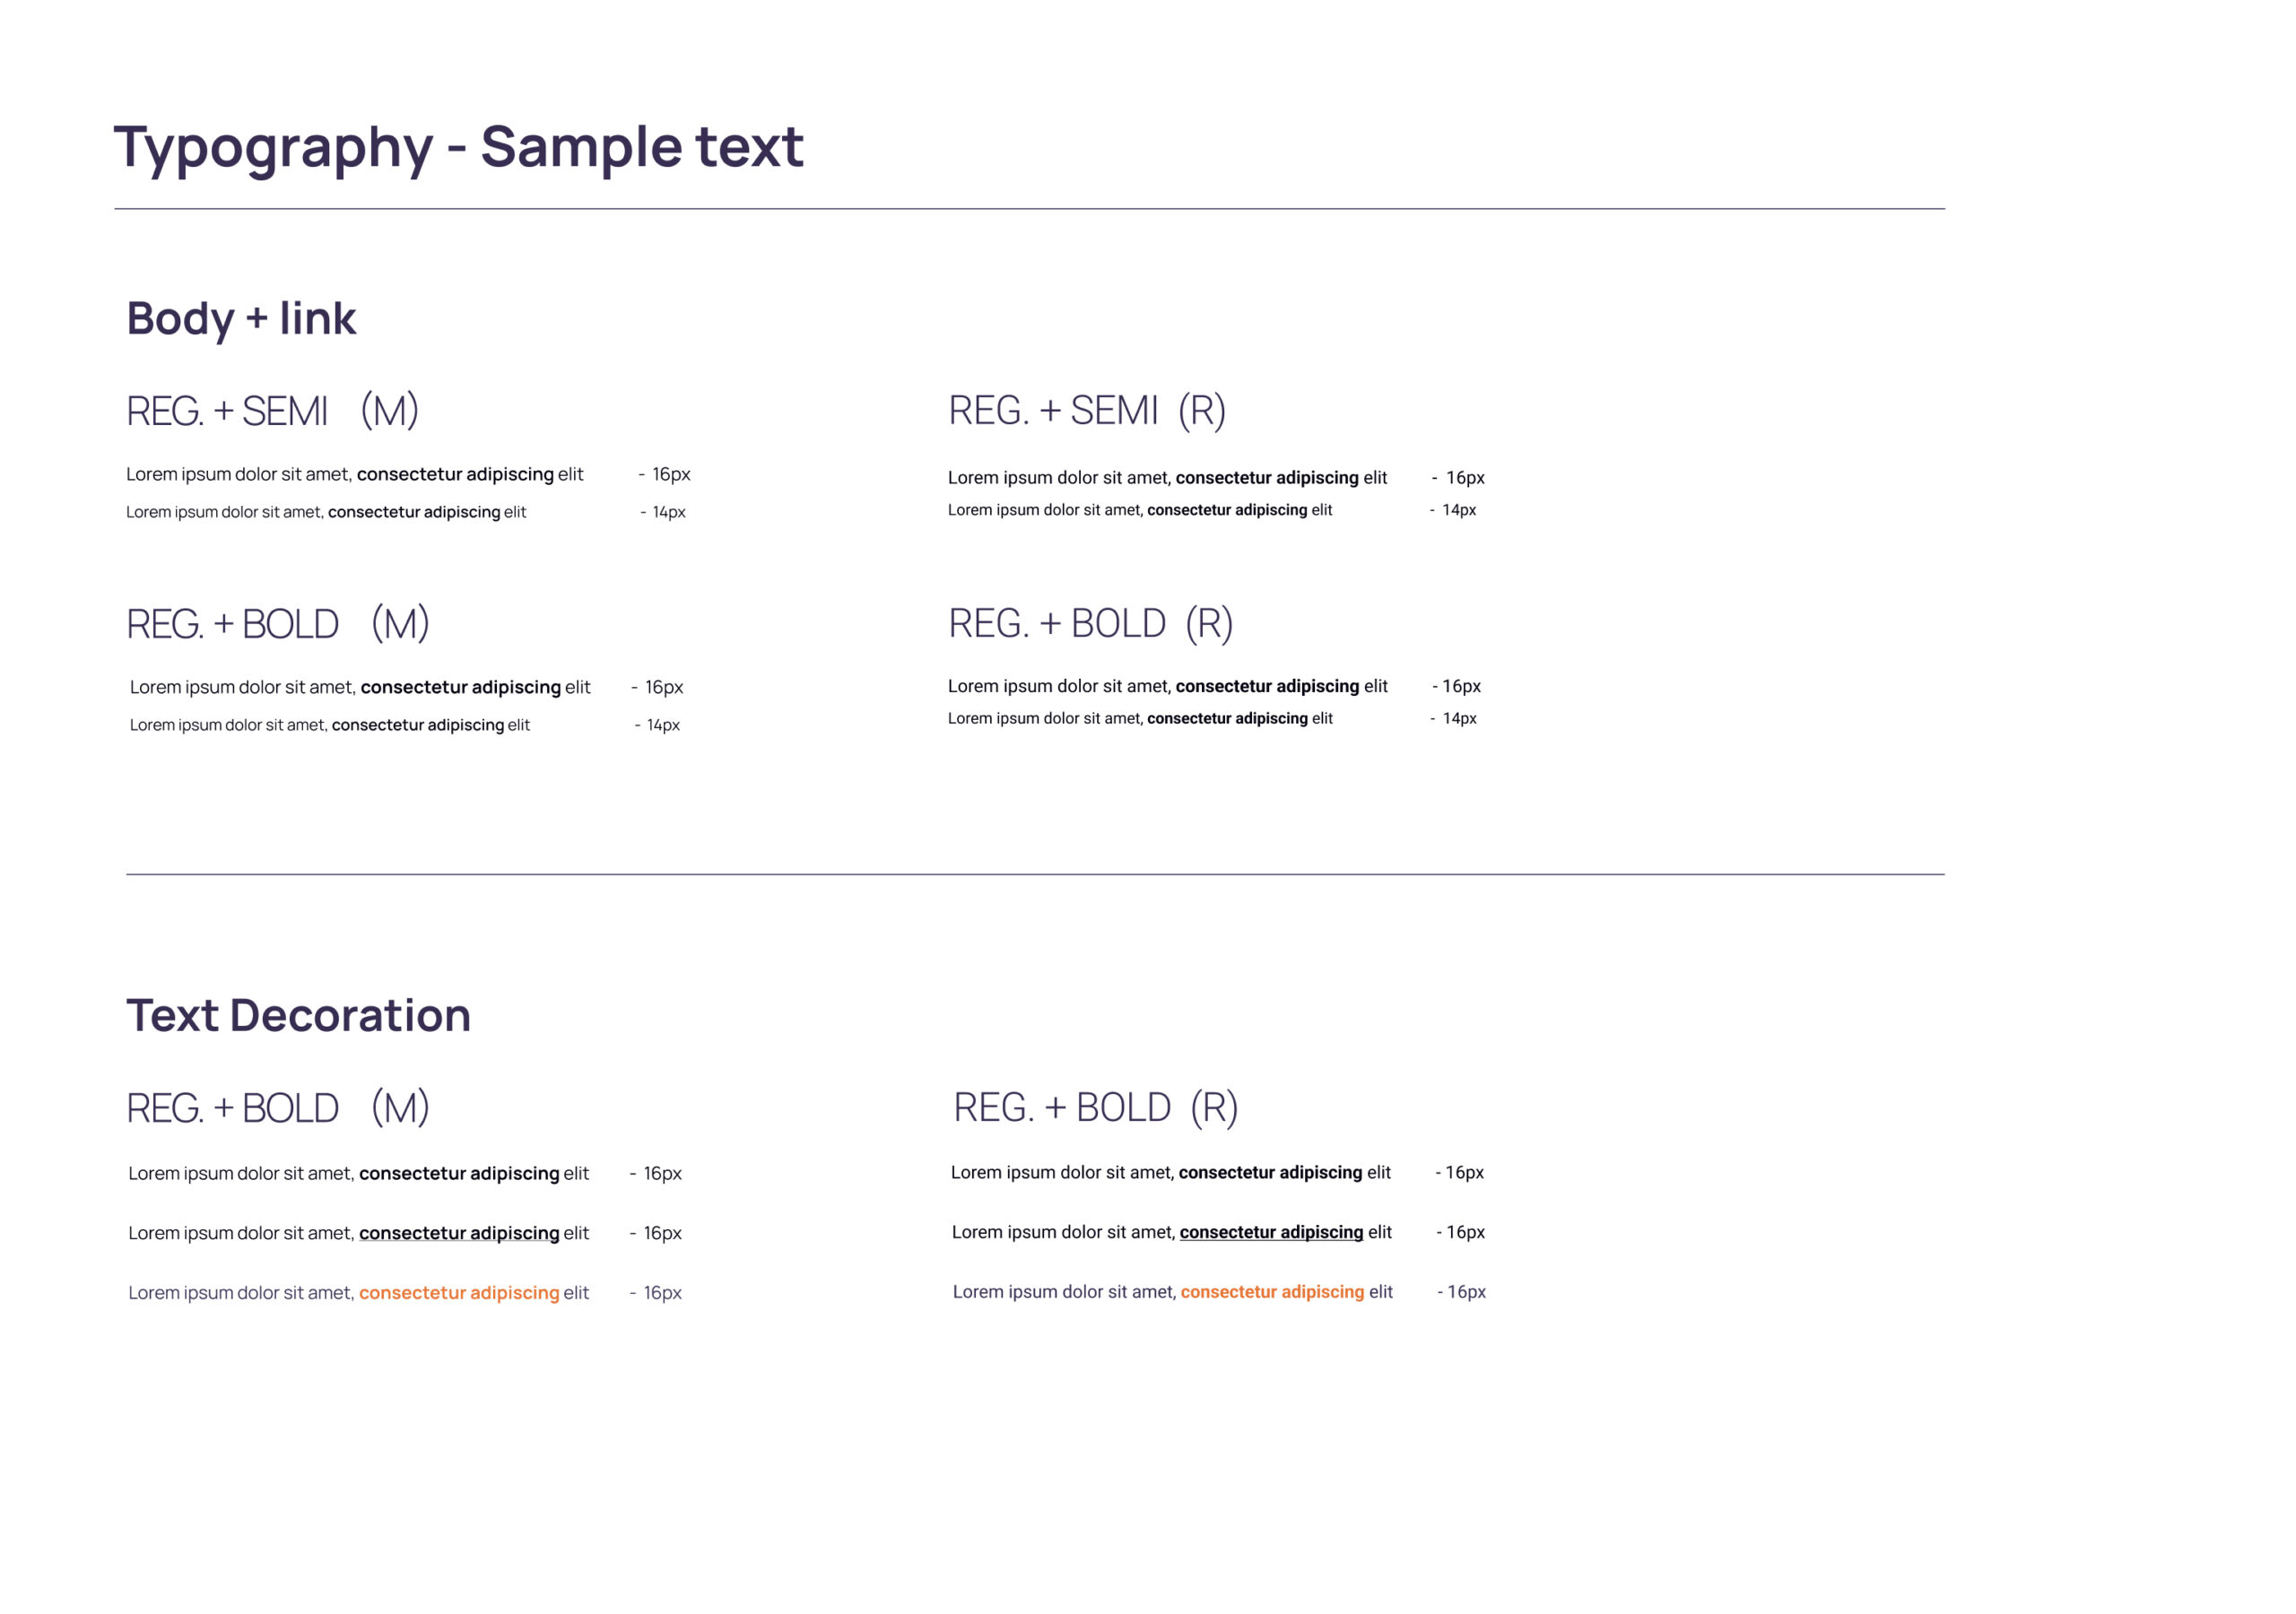This screenshot has width=2296, height=1614.
Task: Click "REG. + BOLD (R)" under Text Decoration
Action: pos(1096,1107)
